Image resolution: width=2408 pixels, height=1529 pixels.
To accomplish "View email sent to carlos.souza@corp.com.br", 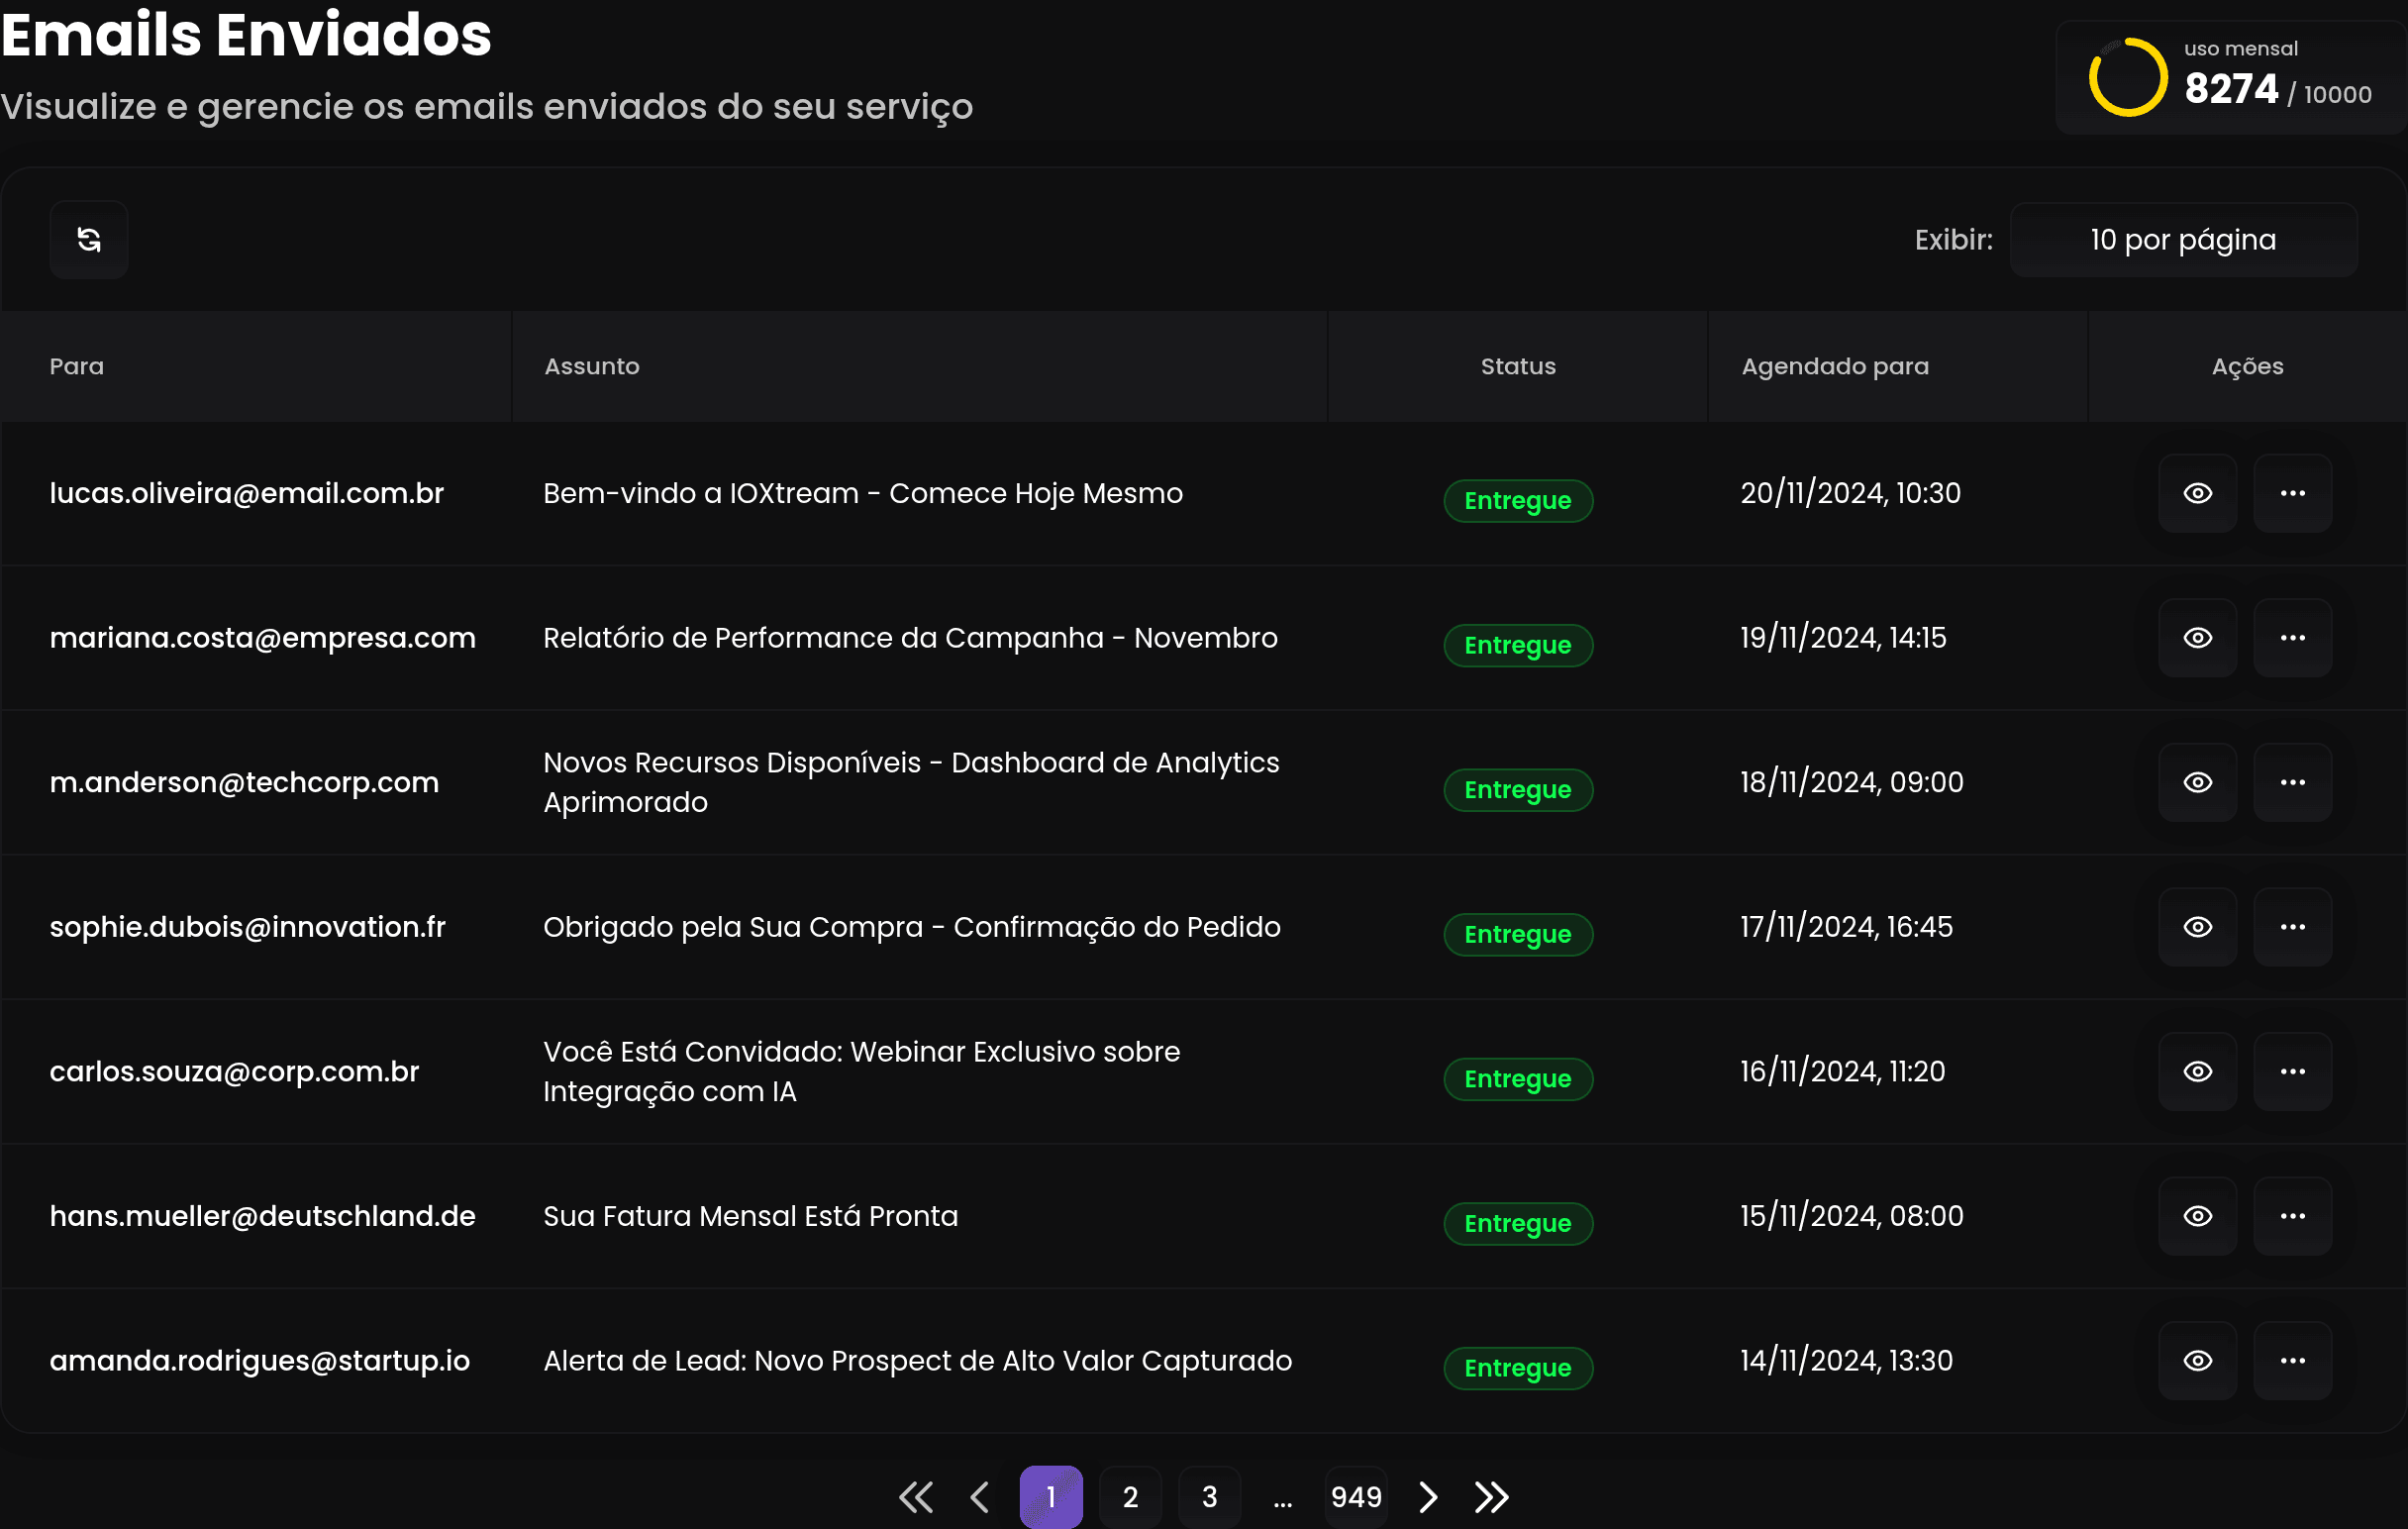I will 2197,1071.
